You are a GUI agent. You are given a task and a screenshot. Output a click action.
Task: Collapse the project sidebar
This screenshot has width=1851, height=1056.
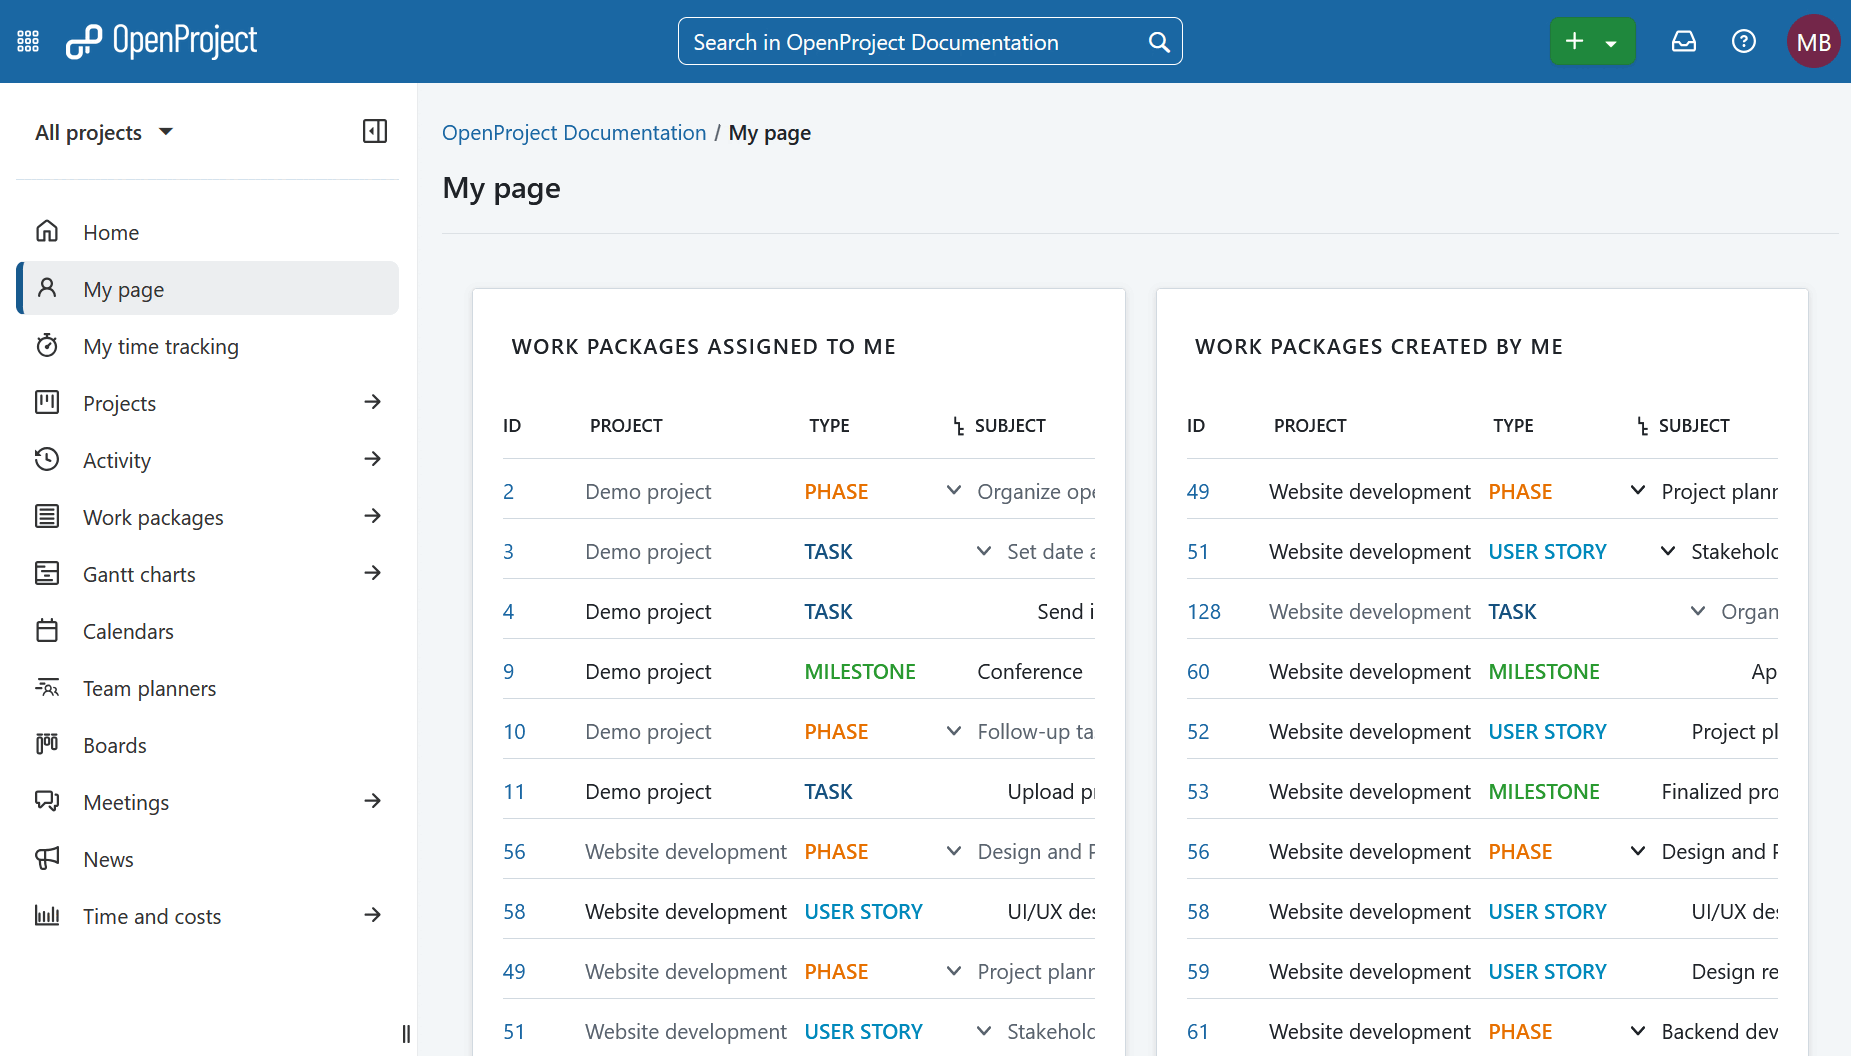coord(374,131)
